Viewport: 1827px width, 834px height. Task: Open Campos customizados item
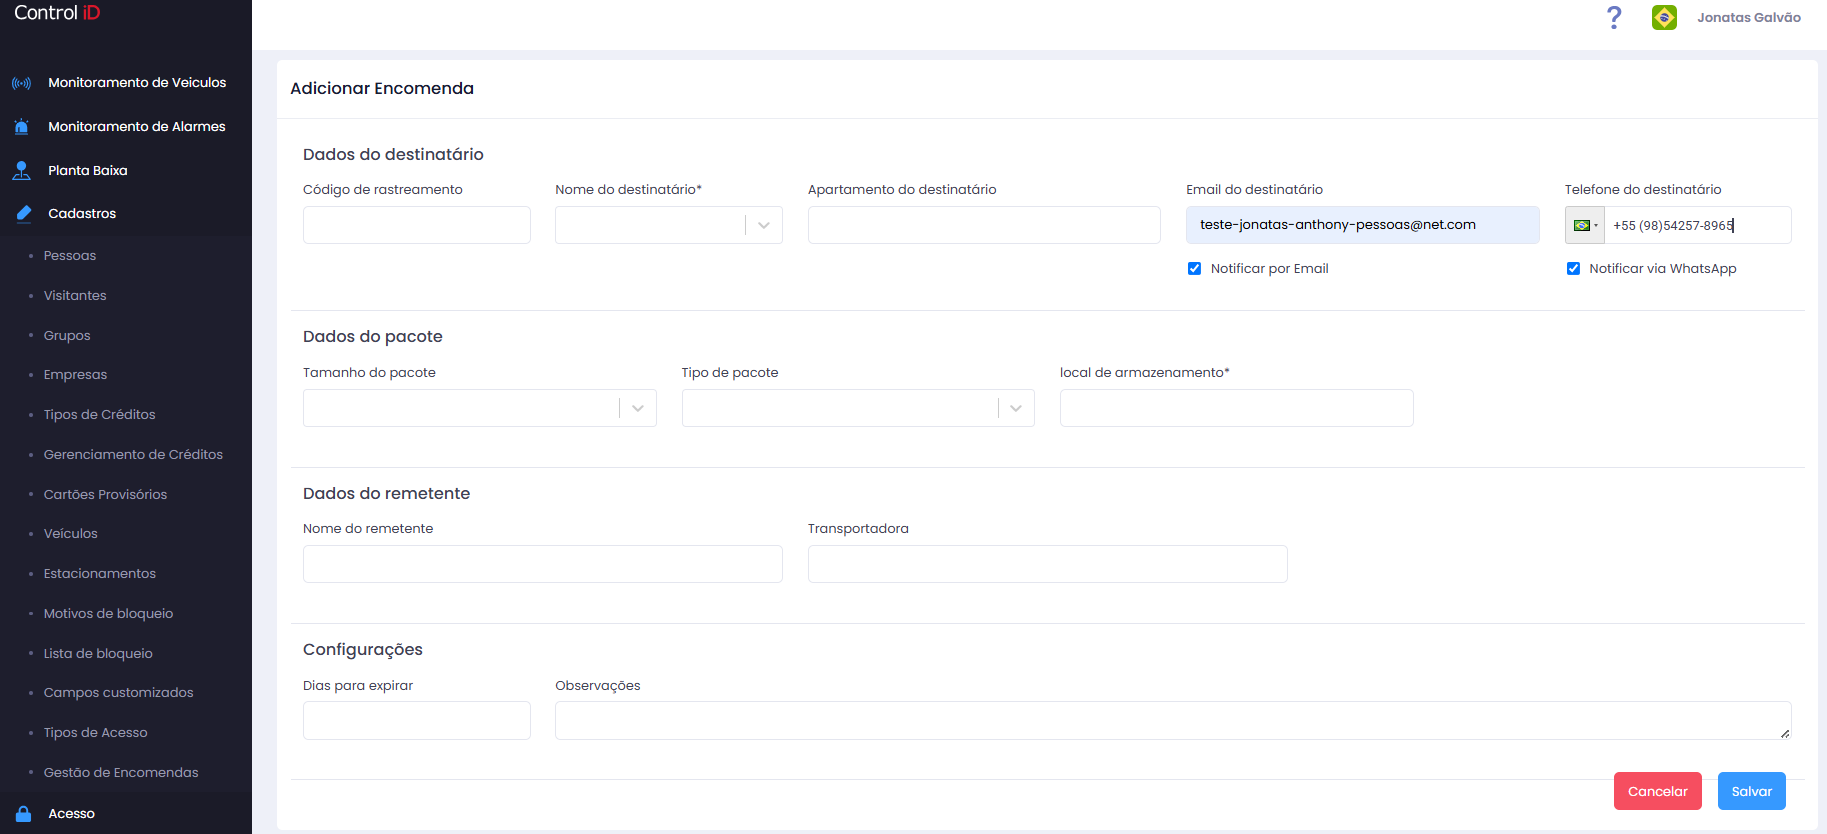(118, 693)
